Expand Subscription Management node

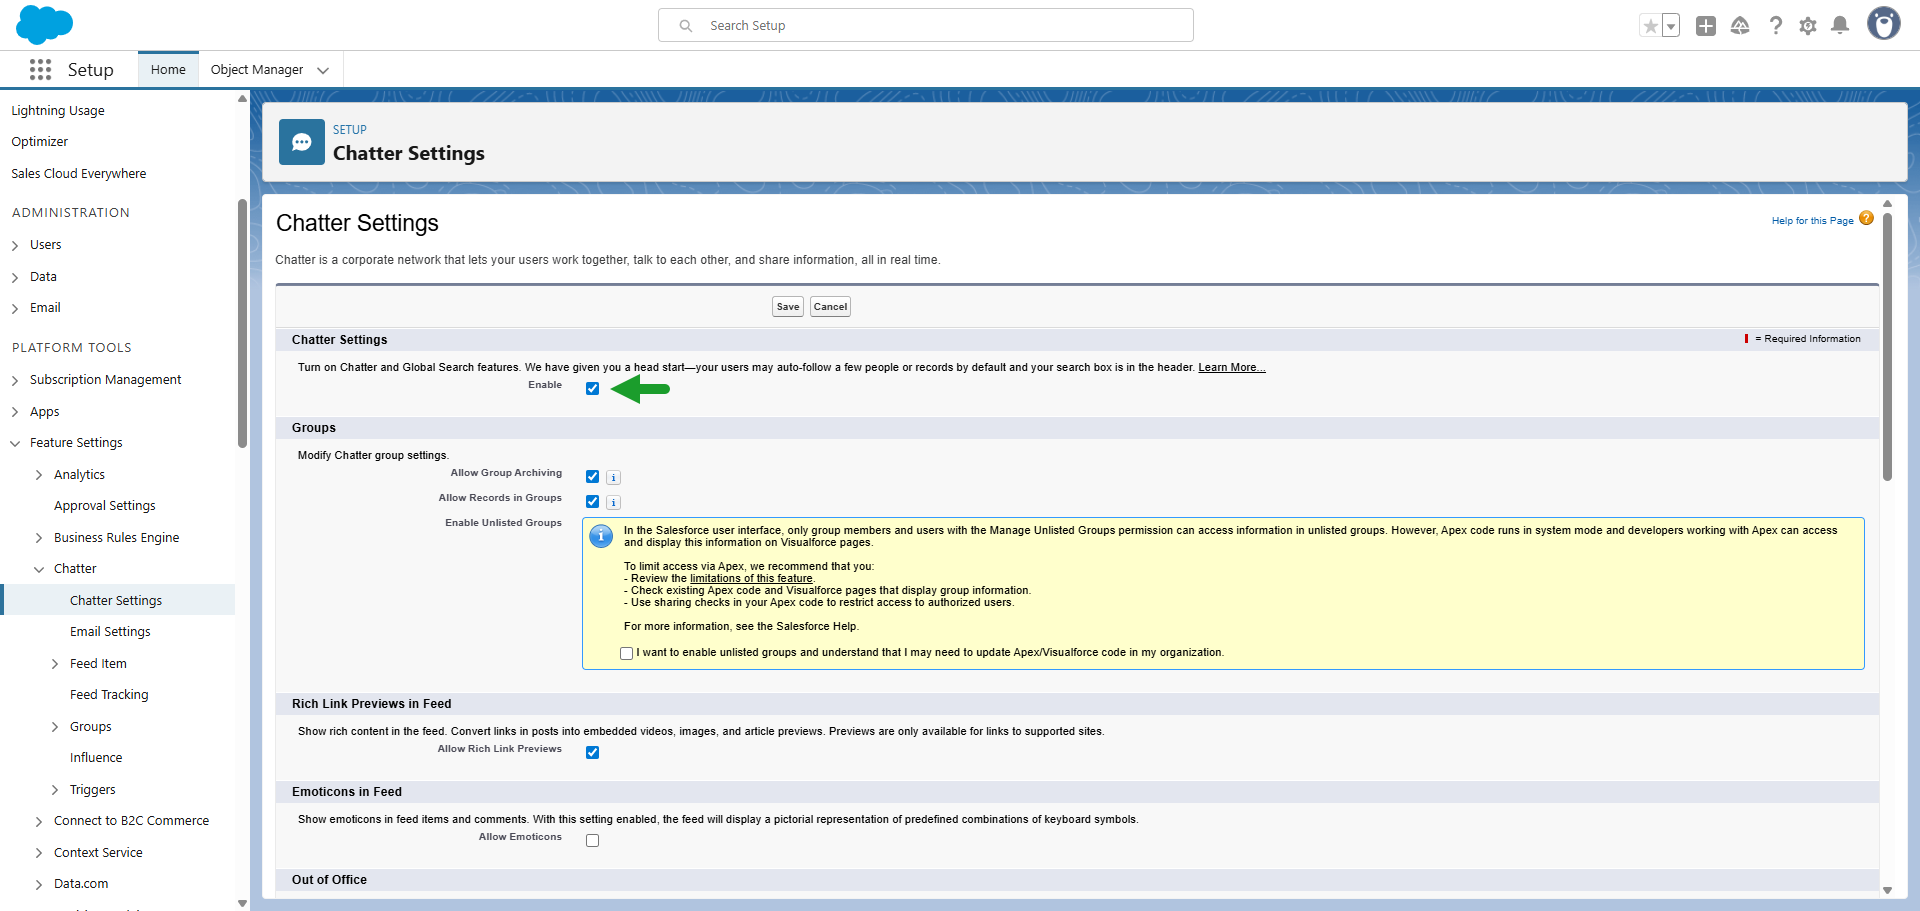point(15,381)
